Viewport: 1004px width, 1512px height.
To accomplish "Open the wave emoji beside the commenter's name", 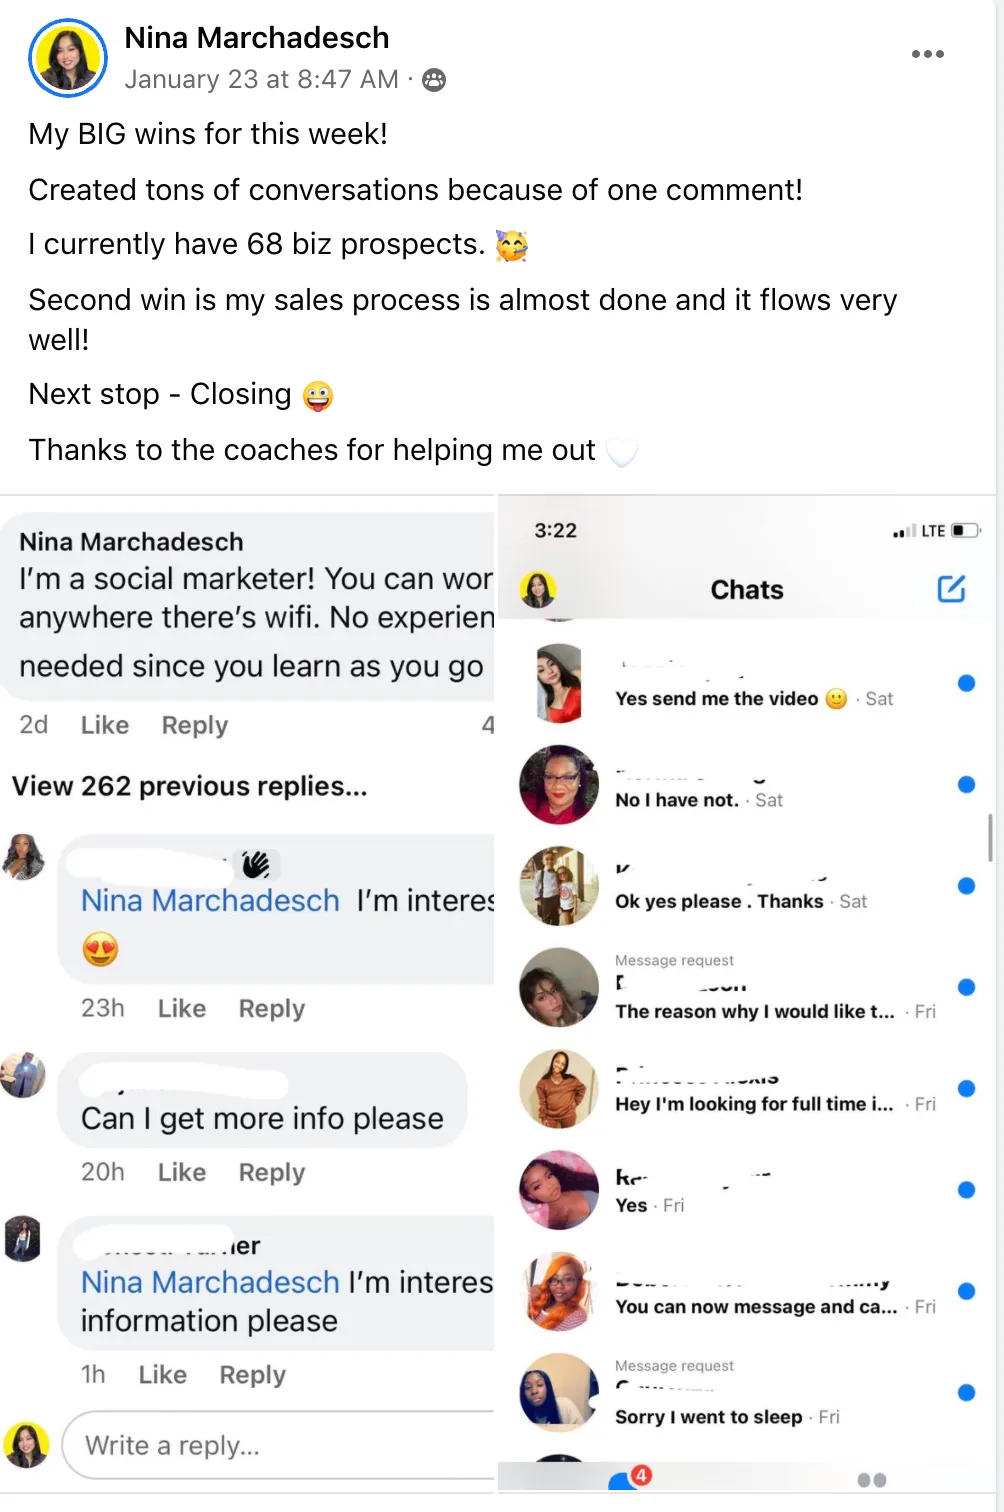I will 256,864.
